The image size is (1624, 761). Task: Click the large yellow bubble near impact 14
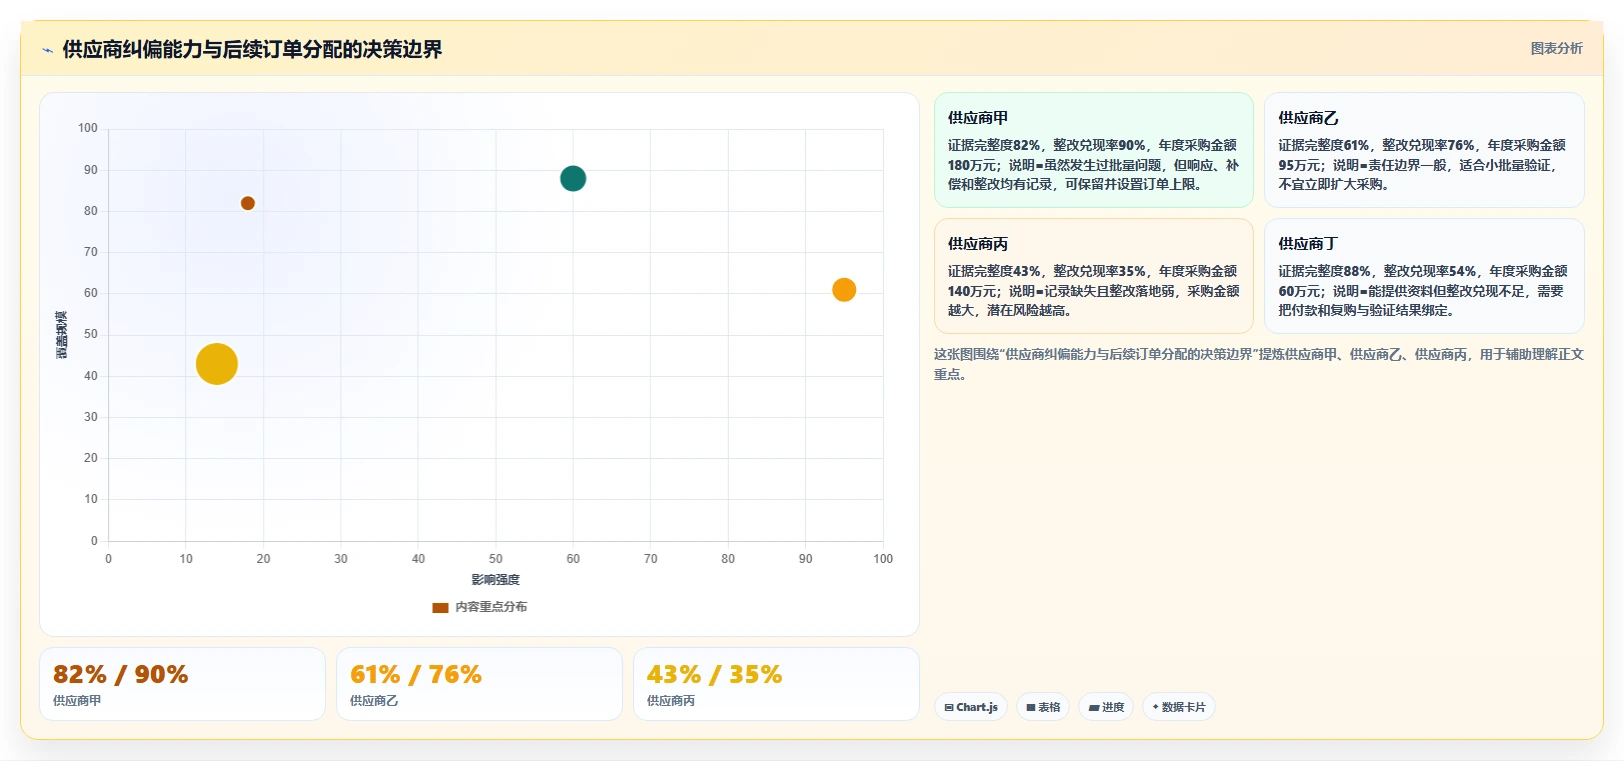pyautogui.click(x=217, y=364)
